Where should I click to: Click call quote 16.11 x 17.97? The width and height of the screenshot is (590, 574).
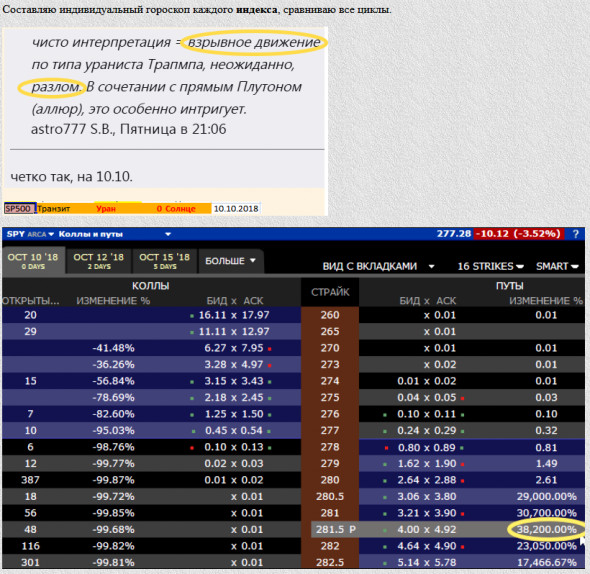coord(234,315)
